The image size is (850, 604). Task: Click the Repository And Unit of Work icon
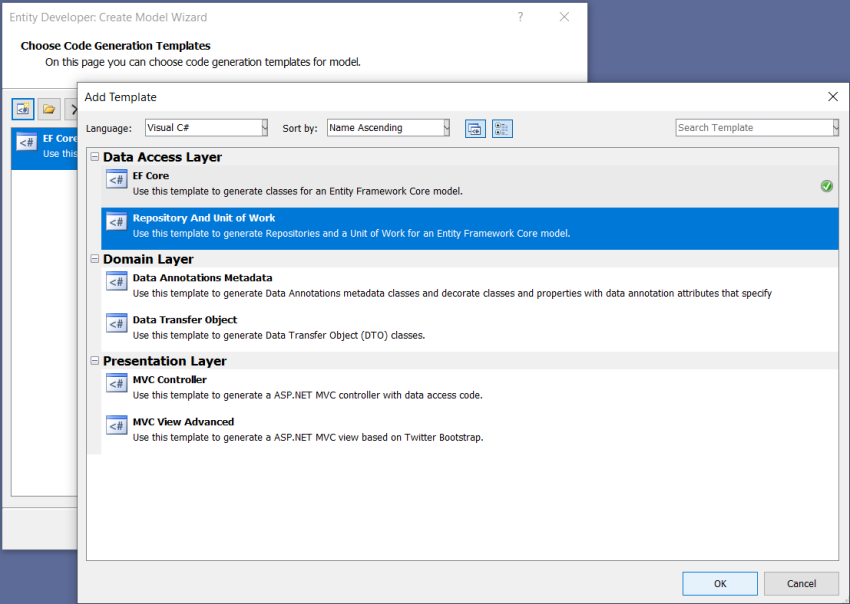[117, 222]
